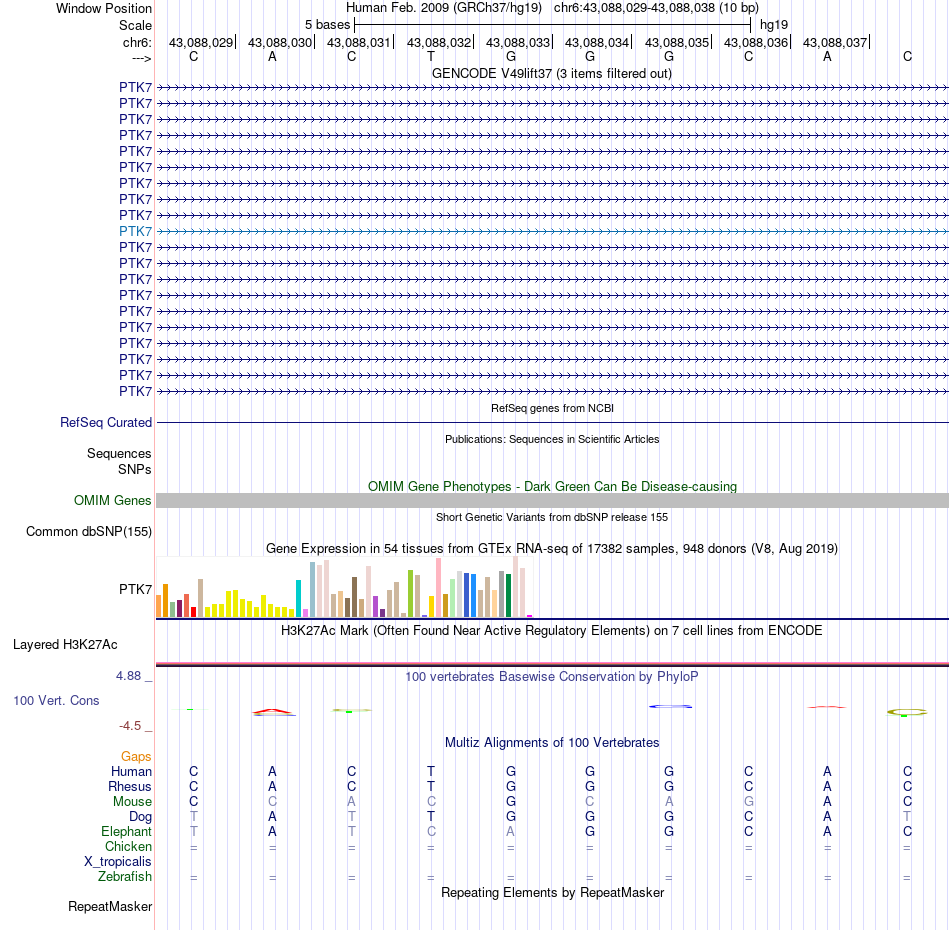Click the 43,088,035 position marker
Viewport: 950px width, 930px height.
677,42
